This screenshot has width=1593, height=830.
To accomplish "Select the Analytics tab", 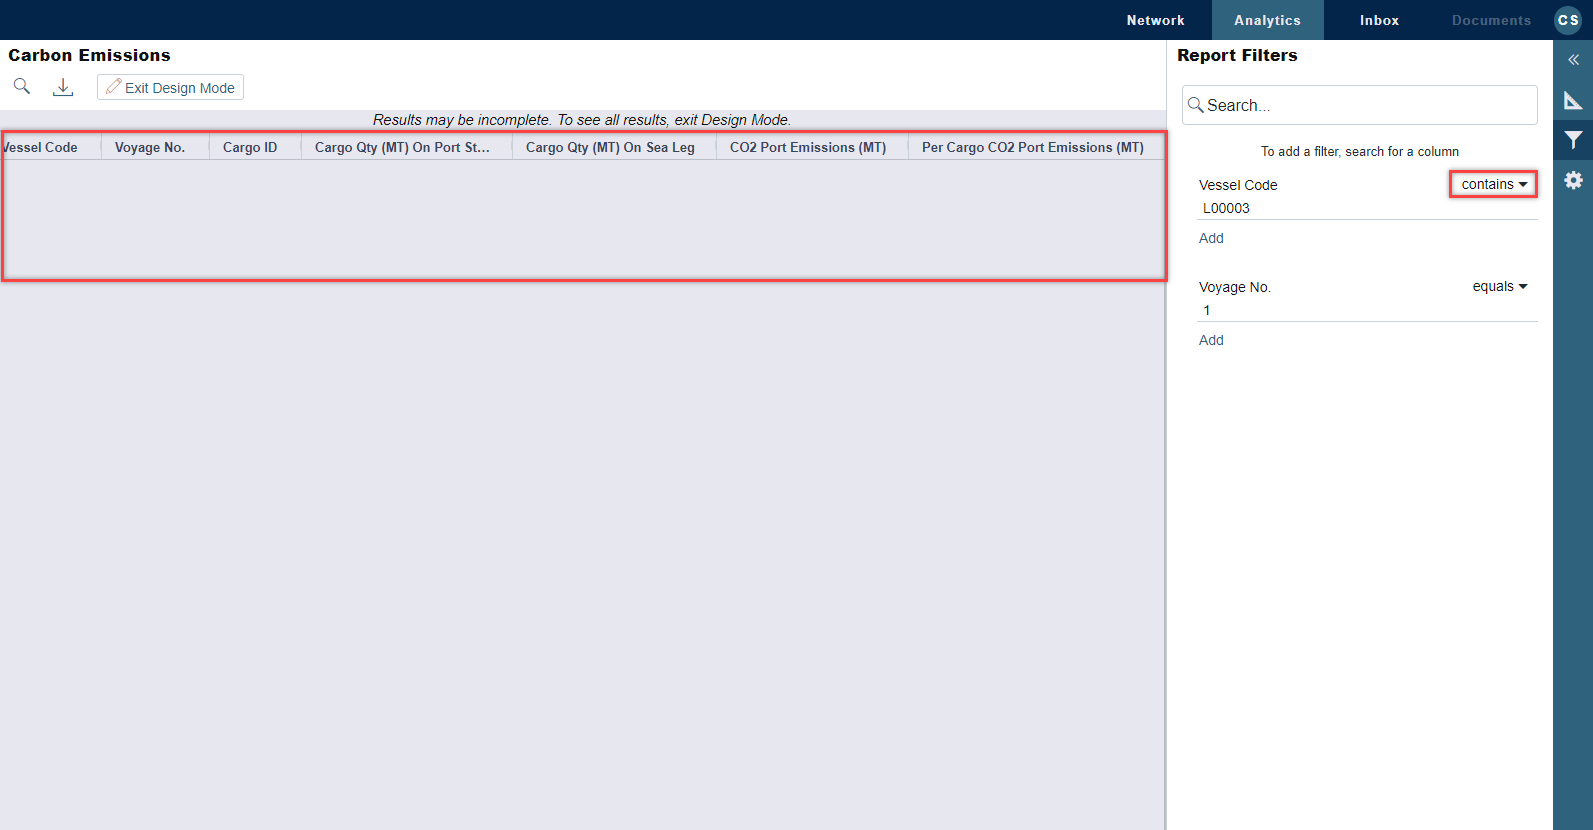I will pyautogui.click(x=1267, y=20).
